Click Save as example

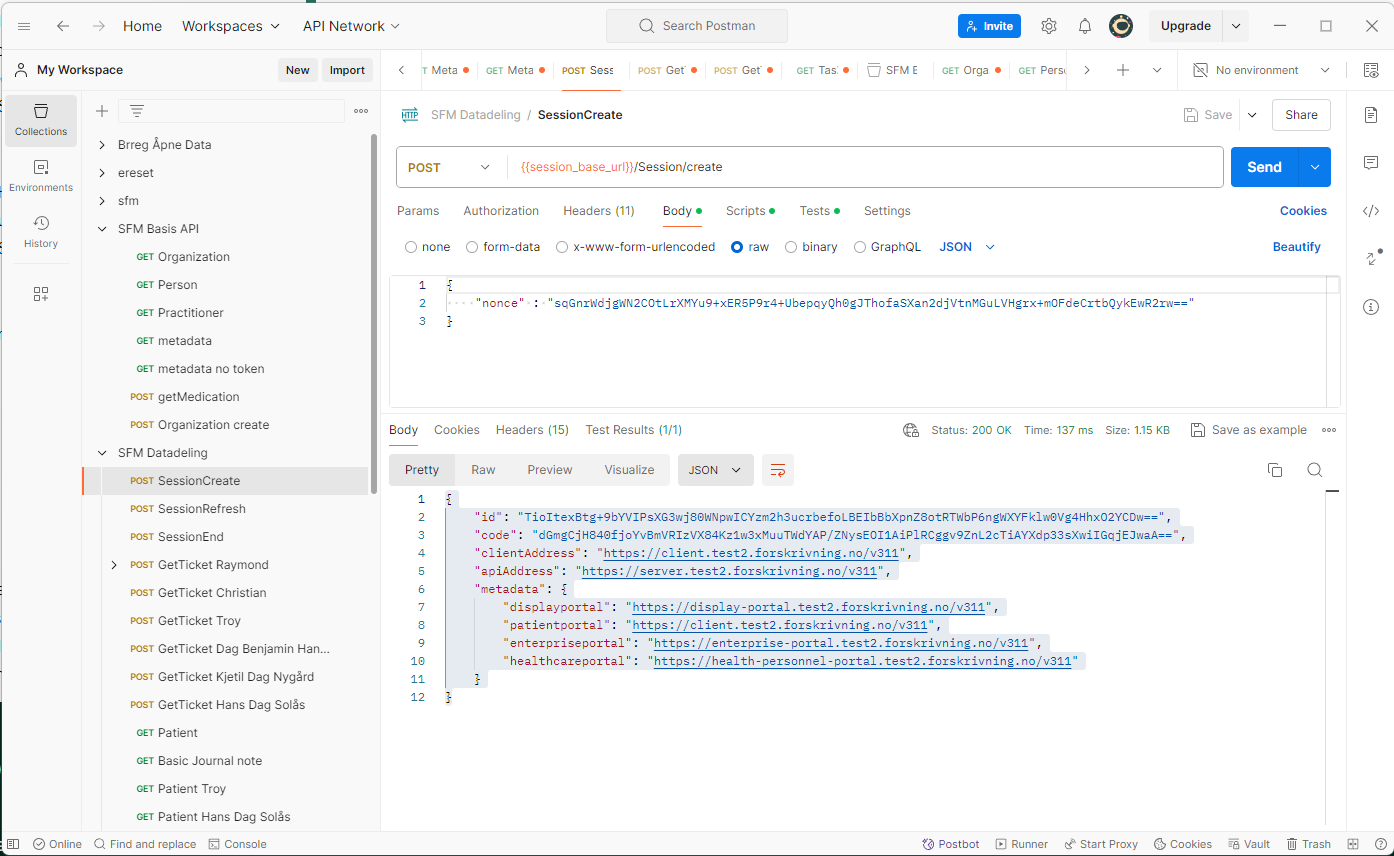coord(1249,430)
